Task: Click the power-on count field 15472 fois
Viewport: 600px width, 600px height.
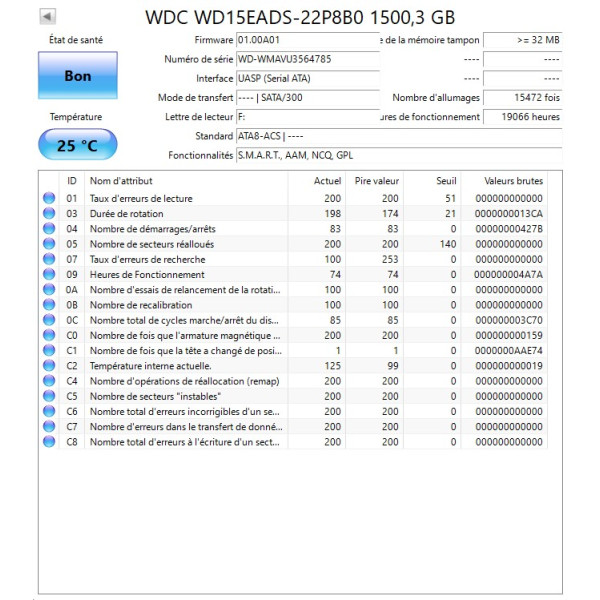Action: (523, 98)
